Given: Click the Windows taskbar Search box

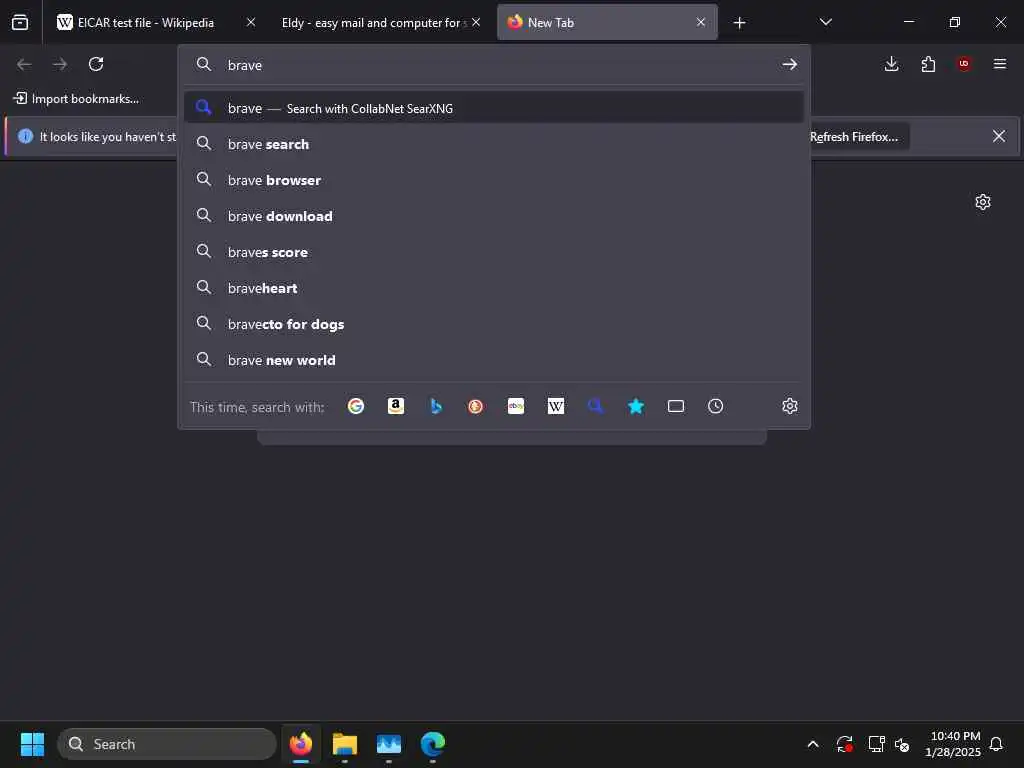Looking at the screenshot, I should (167, 744).
